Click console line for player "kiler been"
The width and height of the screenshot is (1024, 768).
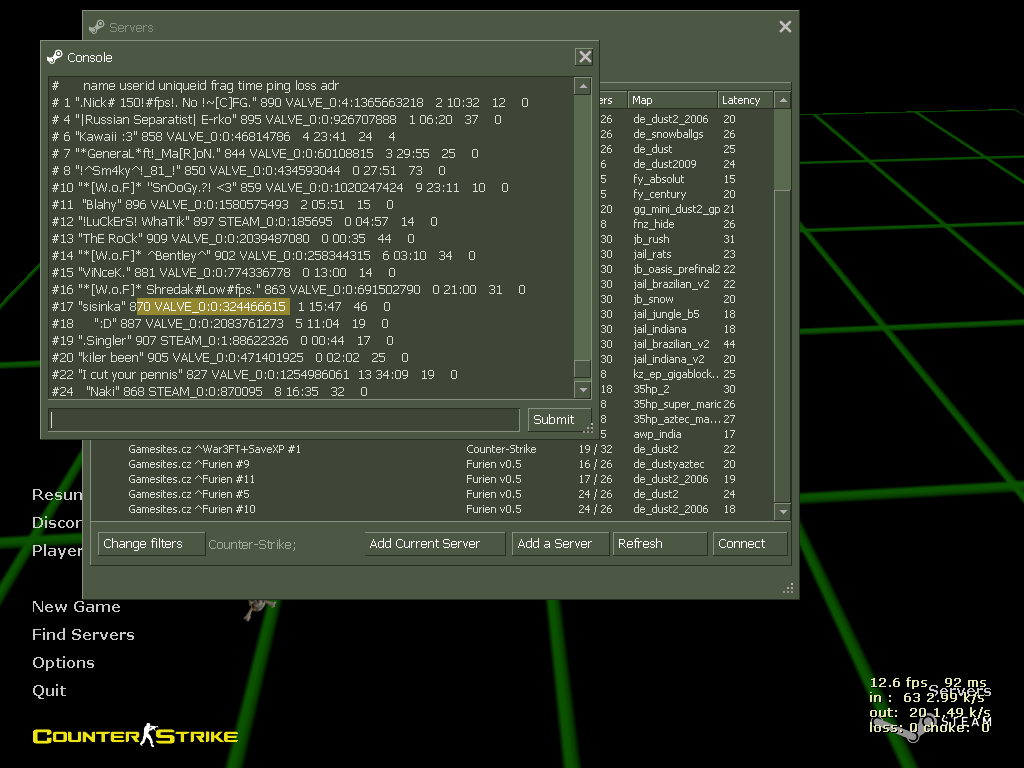coord(230,358)
